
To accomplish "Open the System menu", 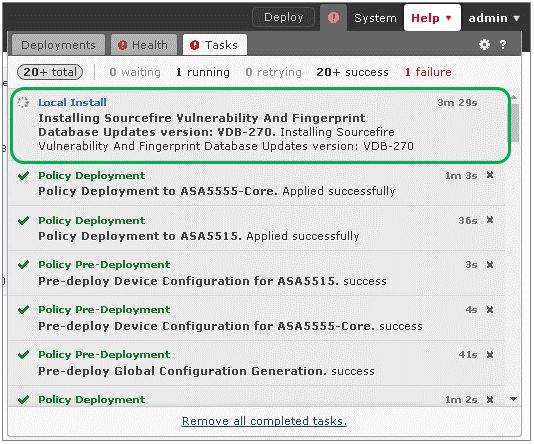I will 375,18.
